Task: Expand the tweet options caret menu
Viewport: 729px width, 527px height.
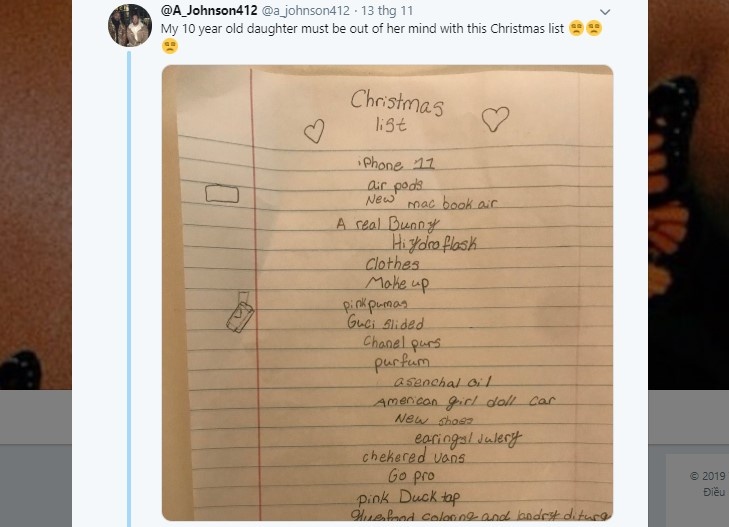Action: pos(605,11)
